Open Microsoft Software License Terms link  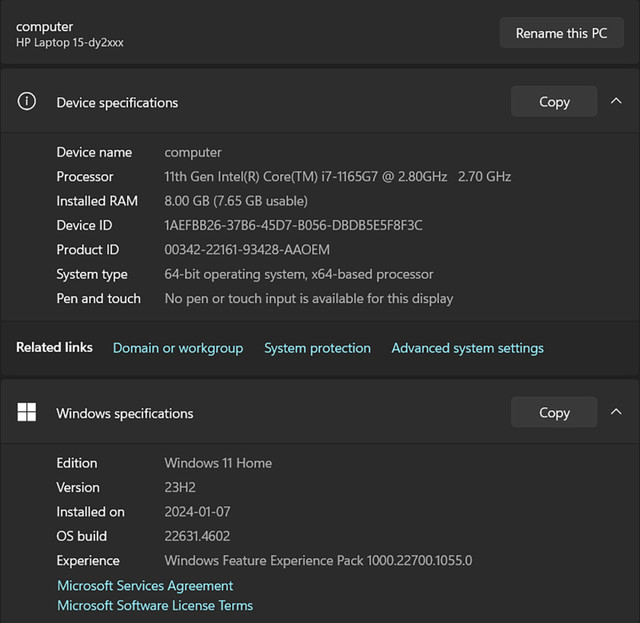155,605
